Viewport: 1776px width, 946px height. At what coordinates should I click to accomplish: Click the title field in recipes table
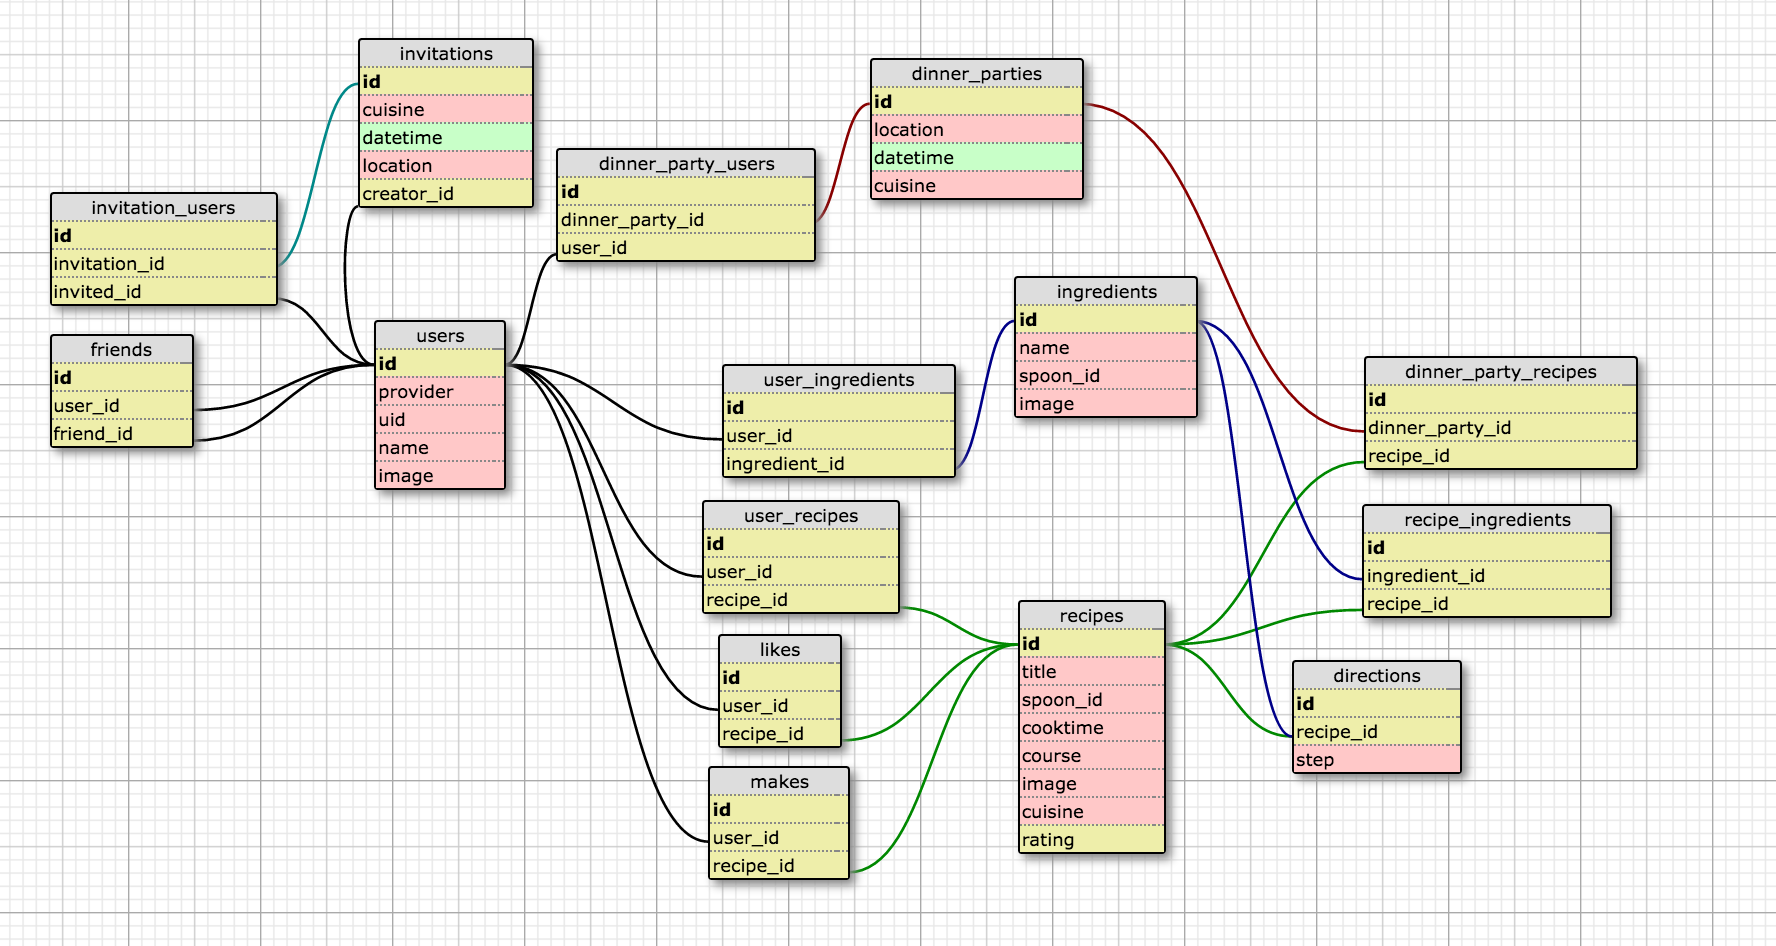[1092, 672]
